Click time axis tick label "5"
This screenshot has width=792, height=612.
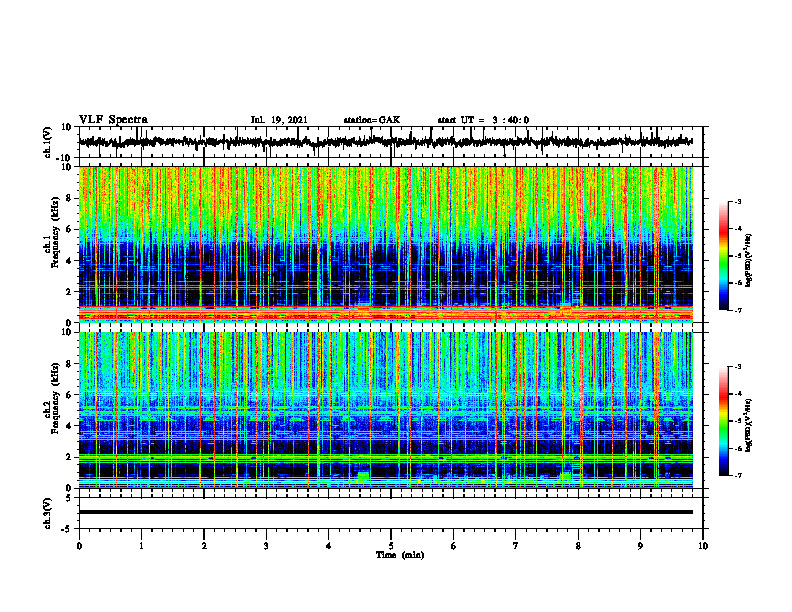pos(391,546)
